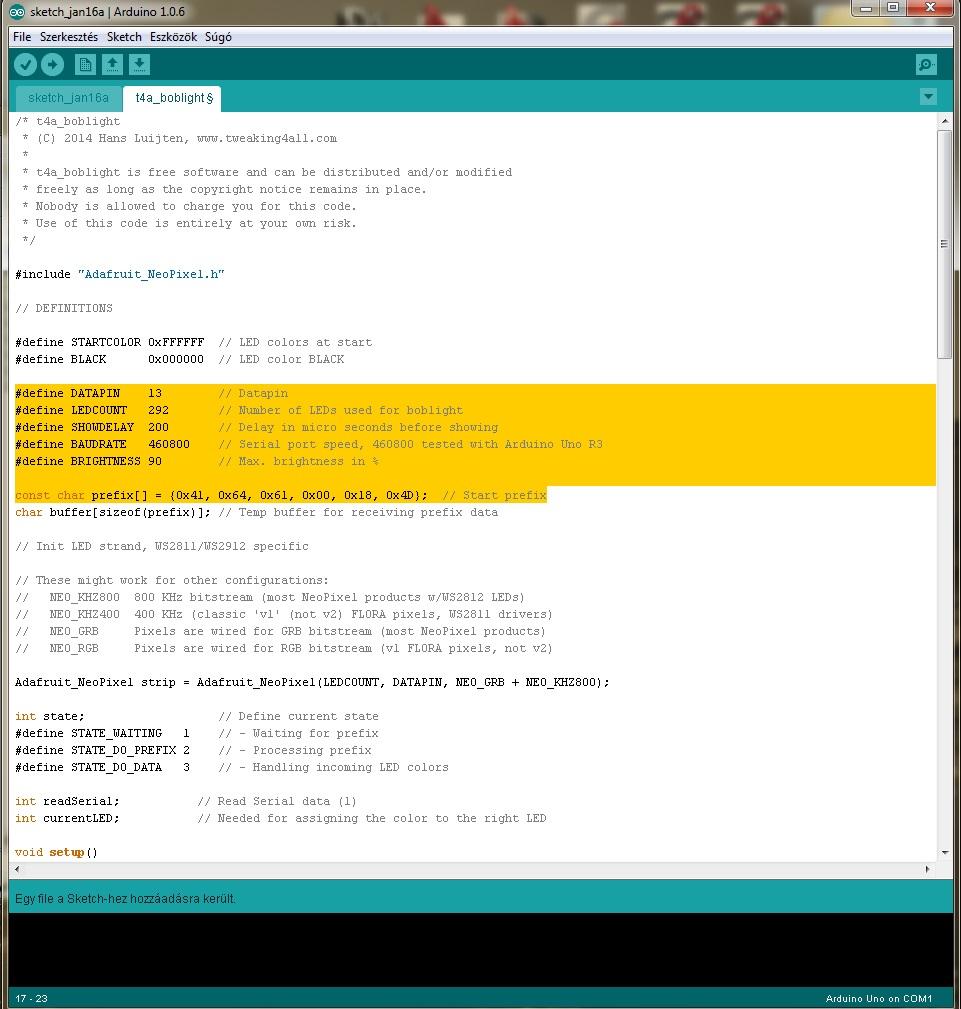Select the t4a_boblight tab
This screenshot has width=961, height=1009.
[x=172, y=98]
